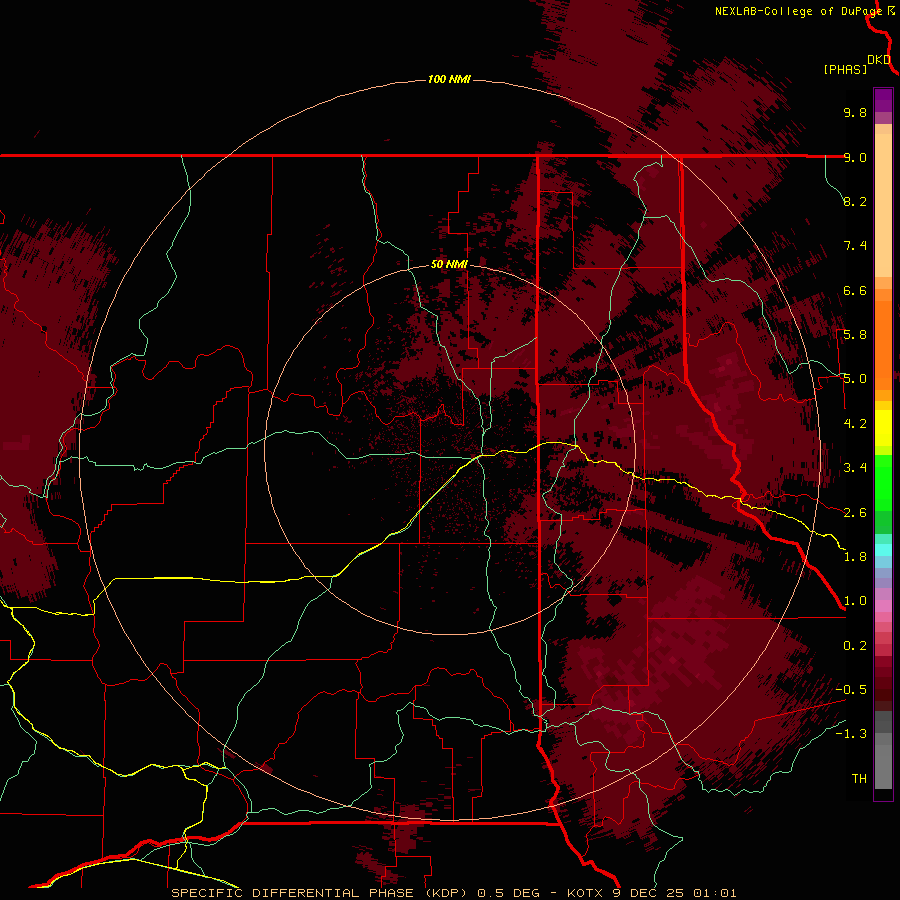
Task: Pick the orange band of the color bar
Action: (x=883, y=344)
